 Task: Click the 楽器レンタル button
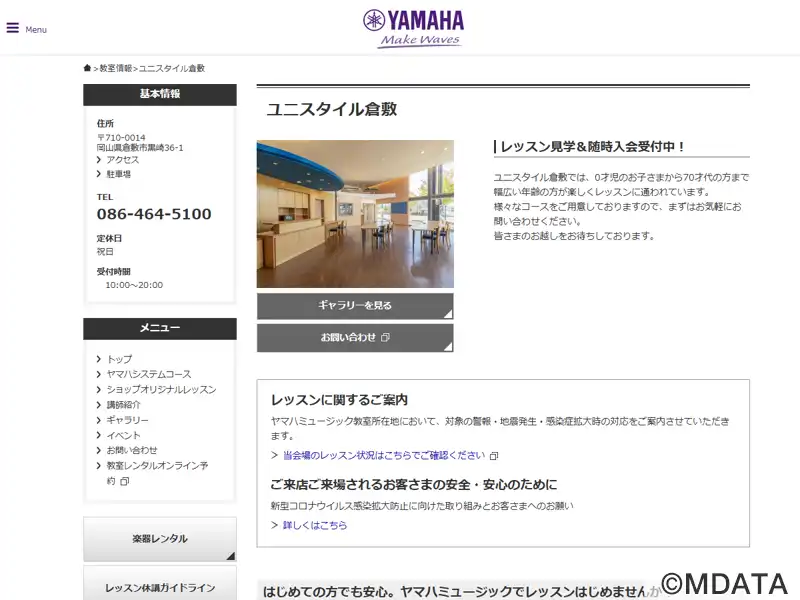pyautogui.click(x=160, y=539)
